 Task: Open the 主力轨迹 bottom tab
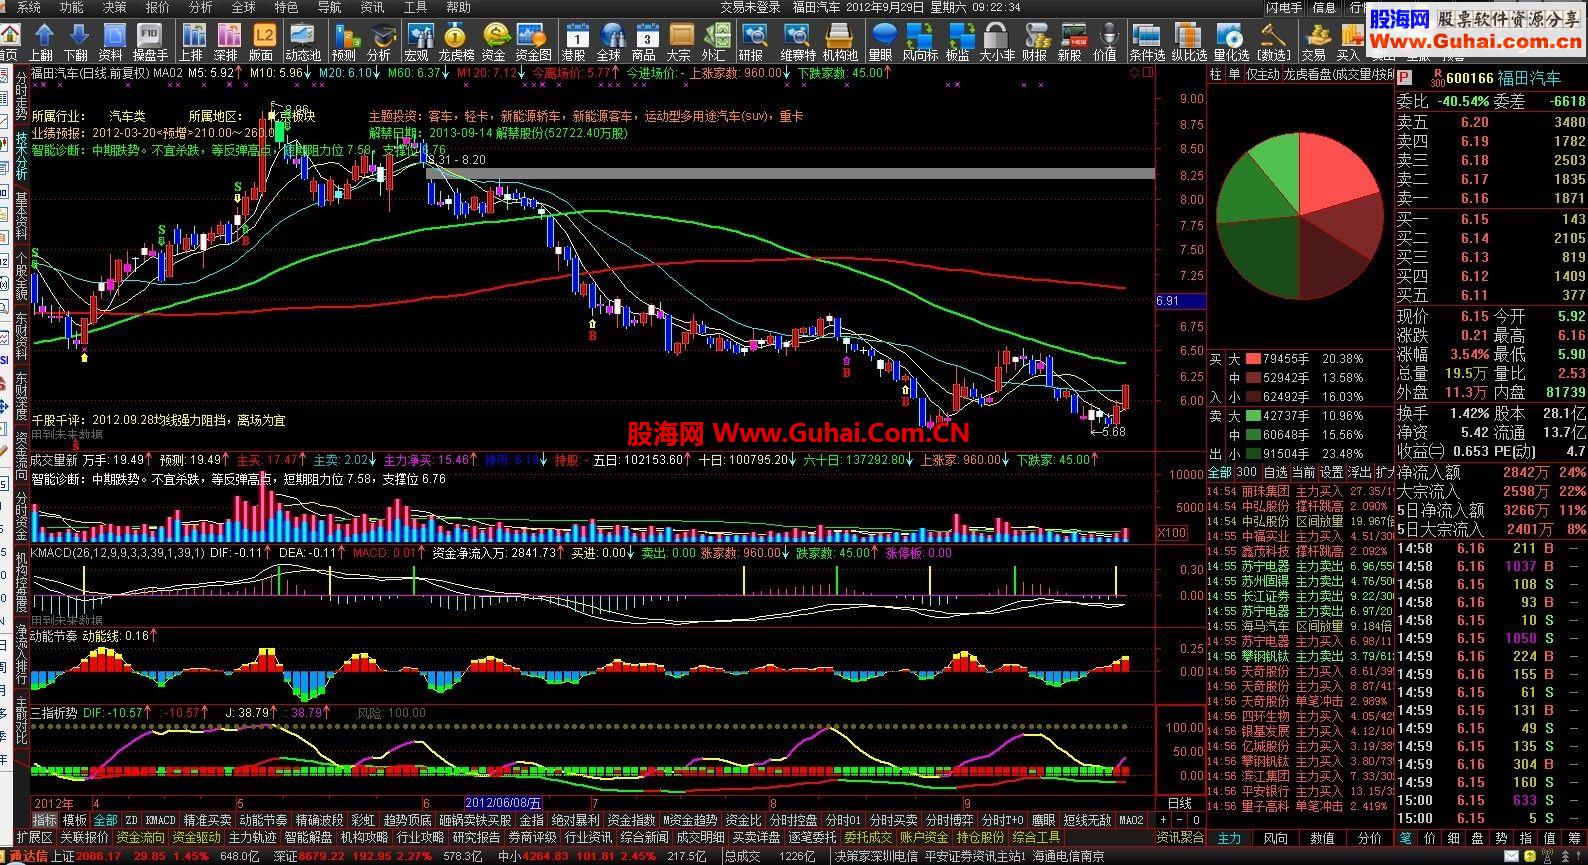tap(252, 837)
